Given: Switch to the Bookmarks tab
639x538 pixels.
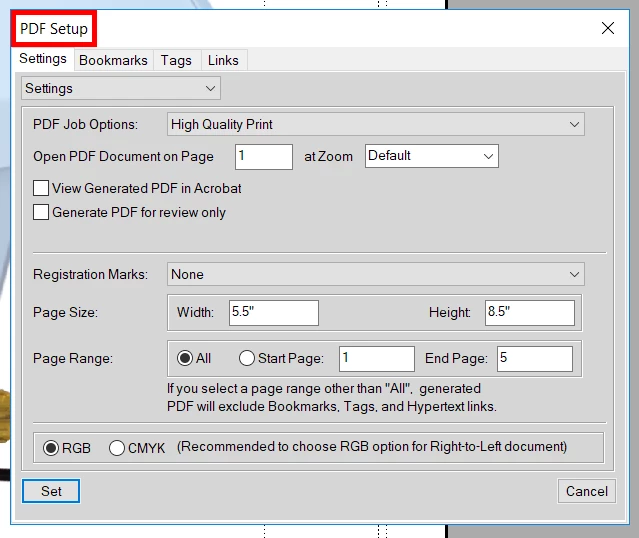Looking at the screenshot, I should (x=113, y=60).
